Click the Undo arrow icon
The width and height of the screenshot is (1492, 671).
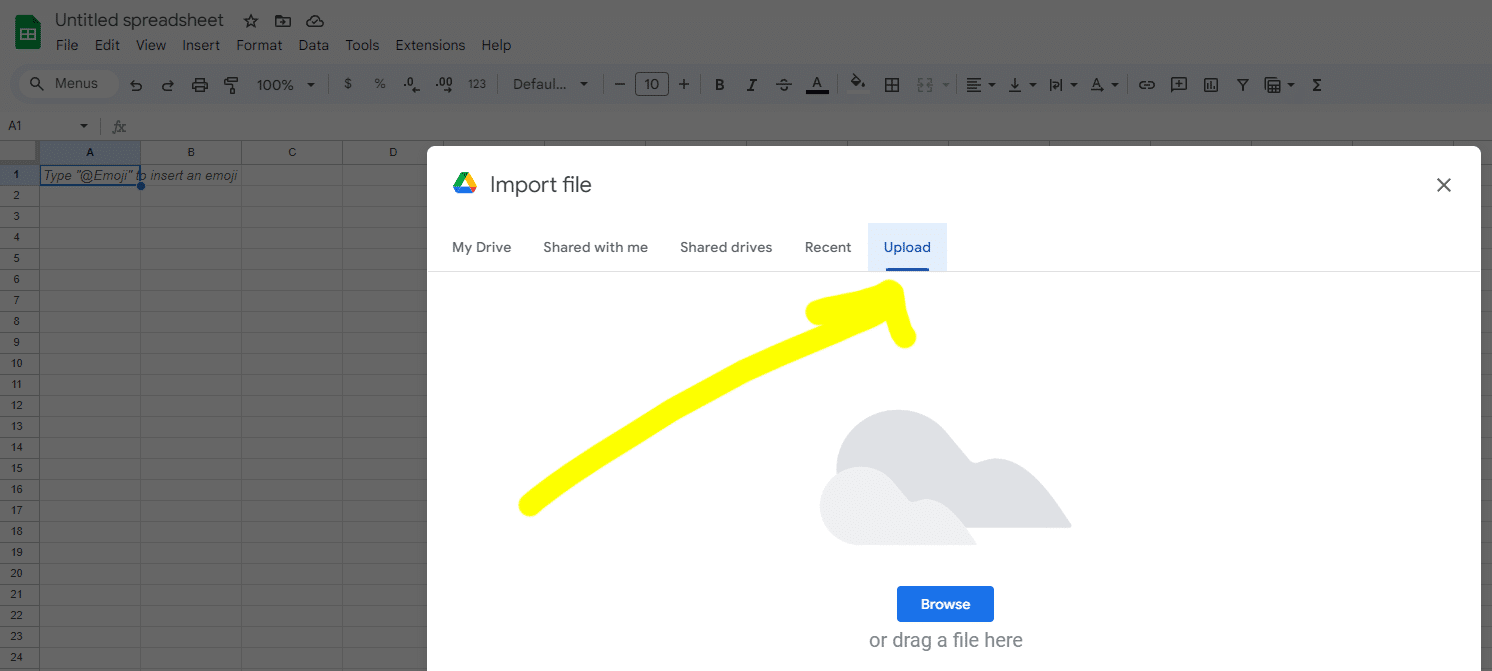[x=136, y=85]
